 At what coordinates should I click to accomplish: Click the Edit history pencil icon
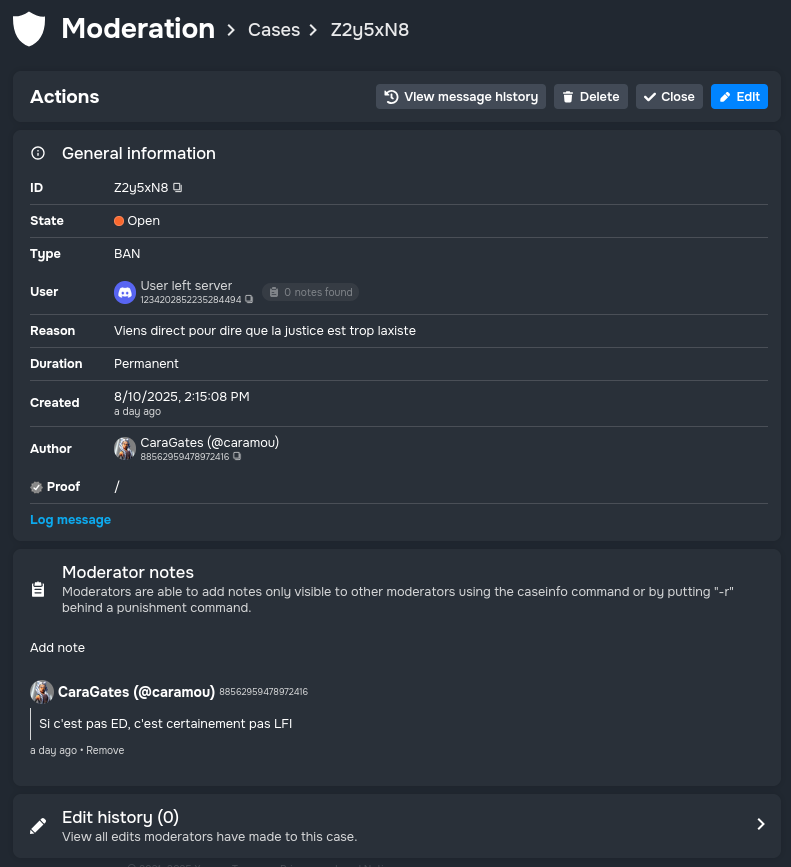click(38, 826)
